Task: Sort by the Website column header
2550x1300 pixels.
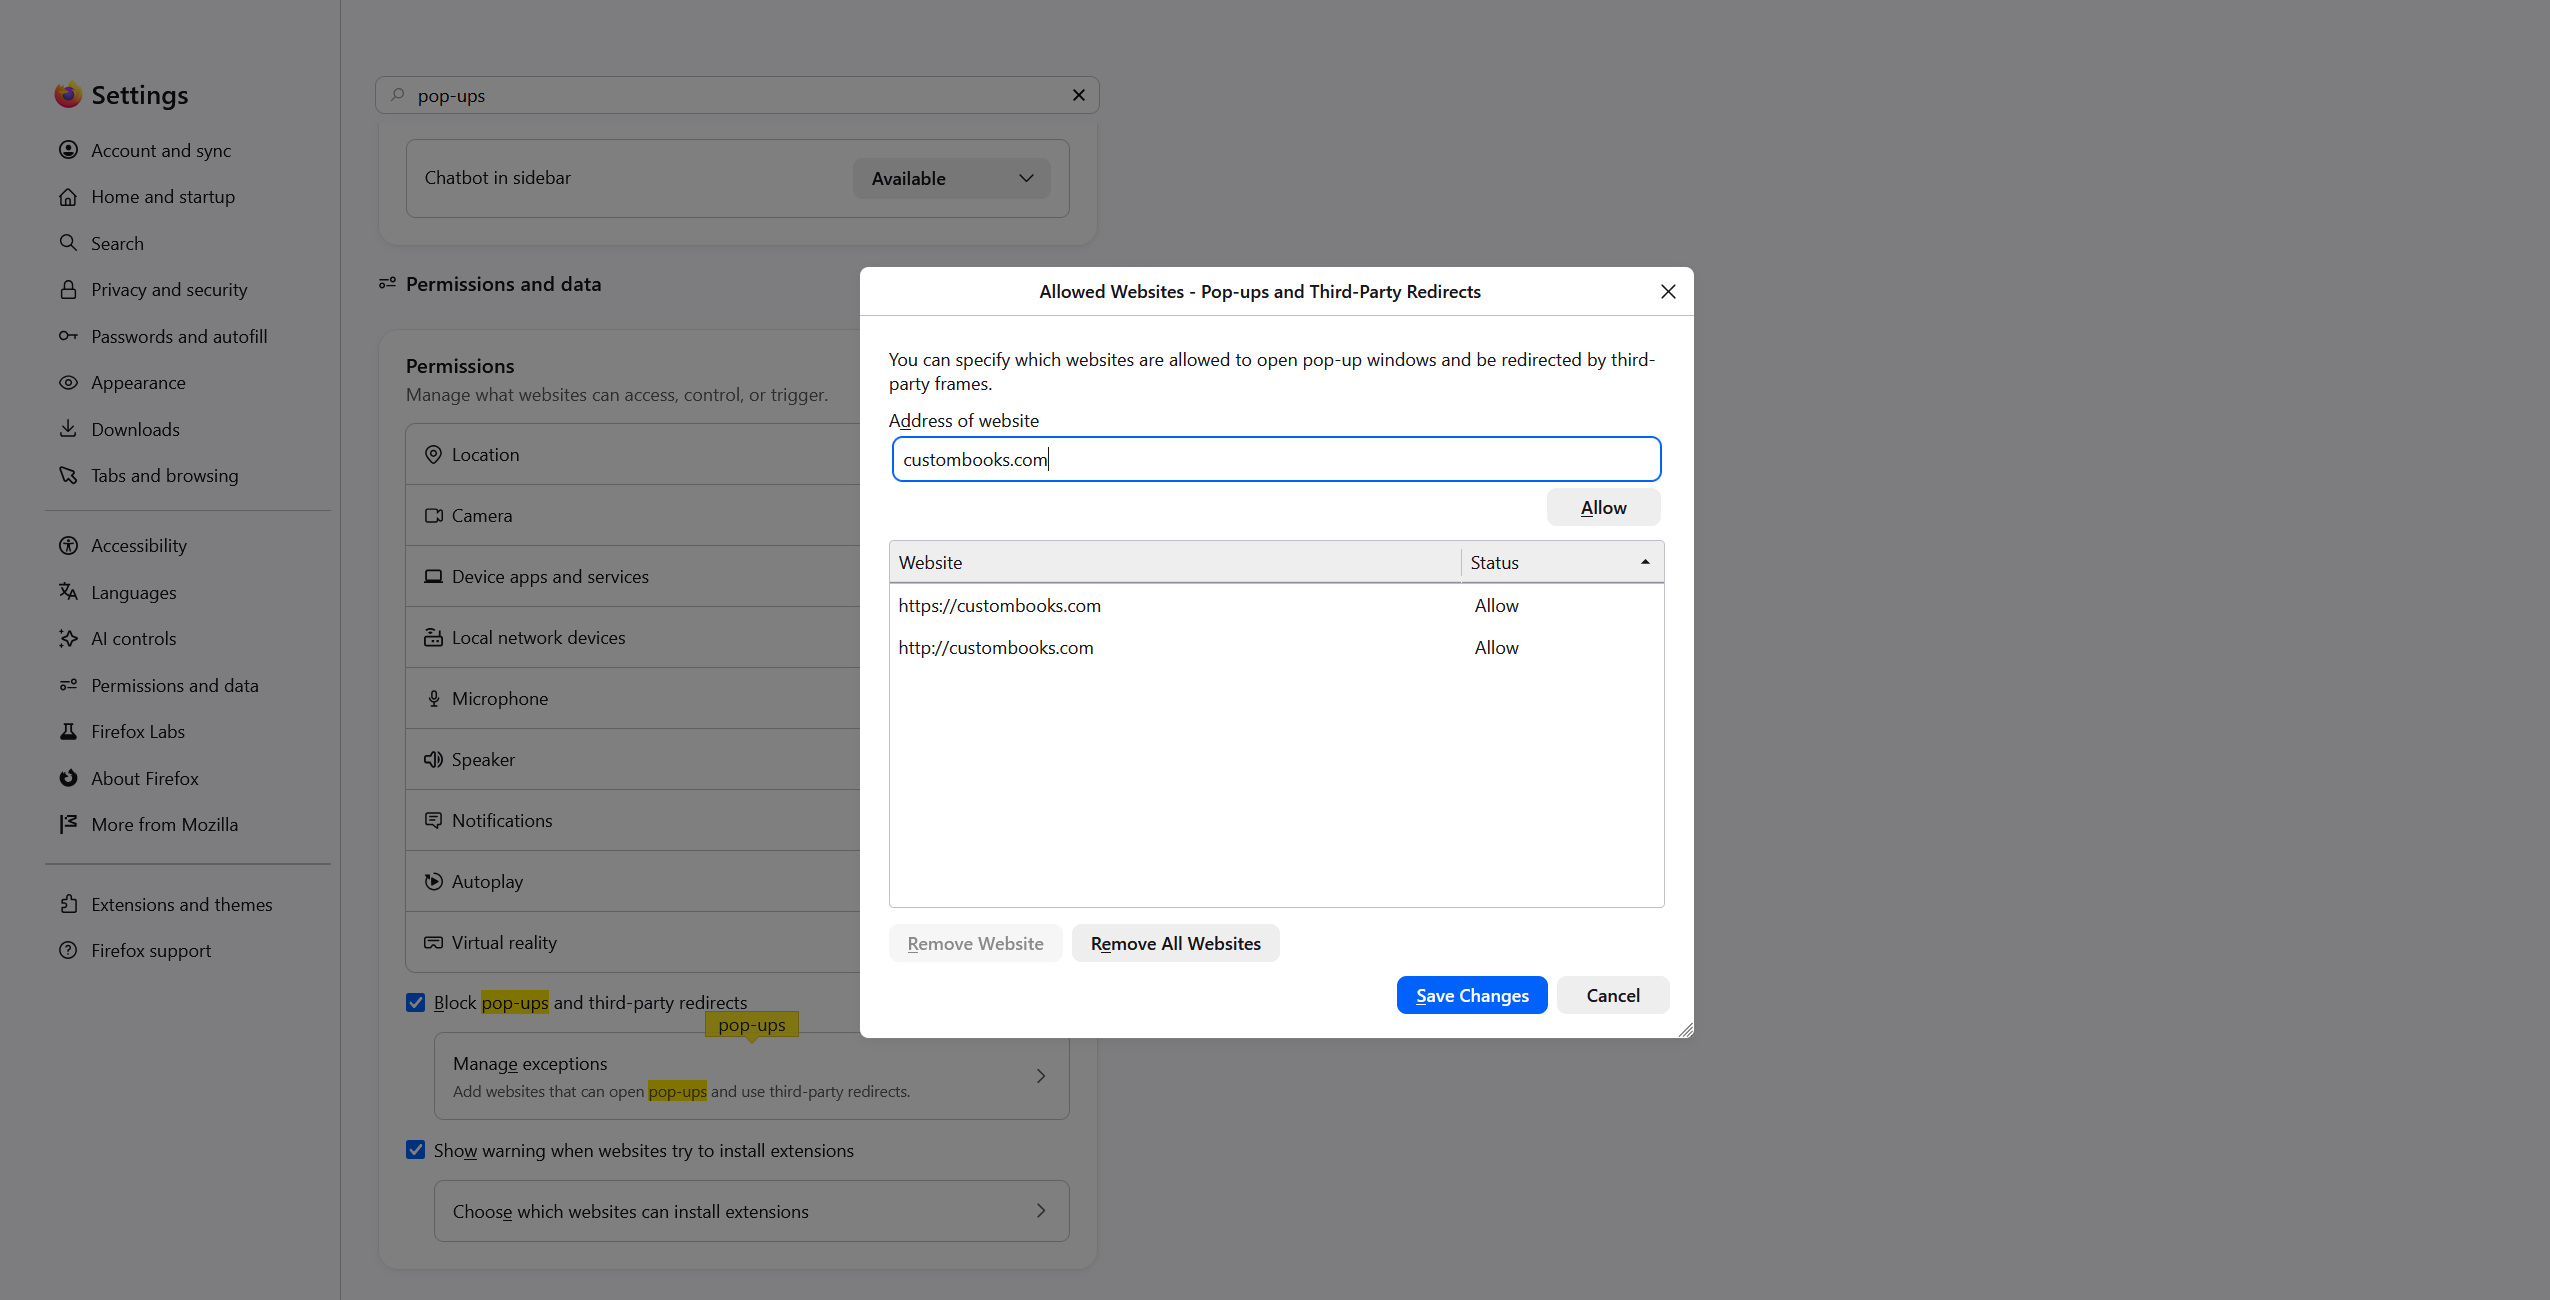Action: click(1175, 563)
